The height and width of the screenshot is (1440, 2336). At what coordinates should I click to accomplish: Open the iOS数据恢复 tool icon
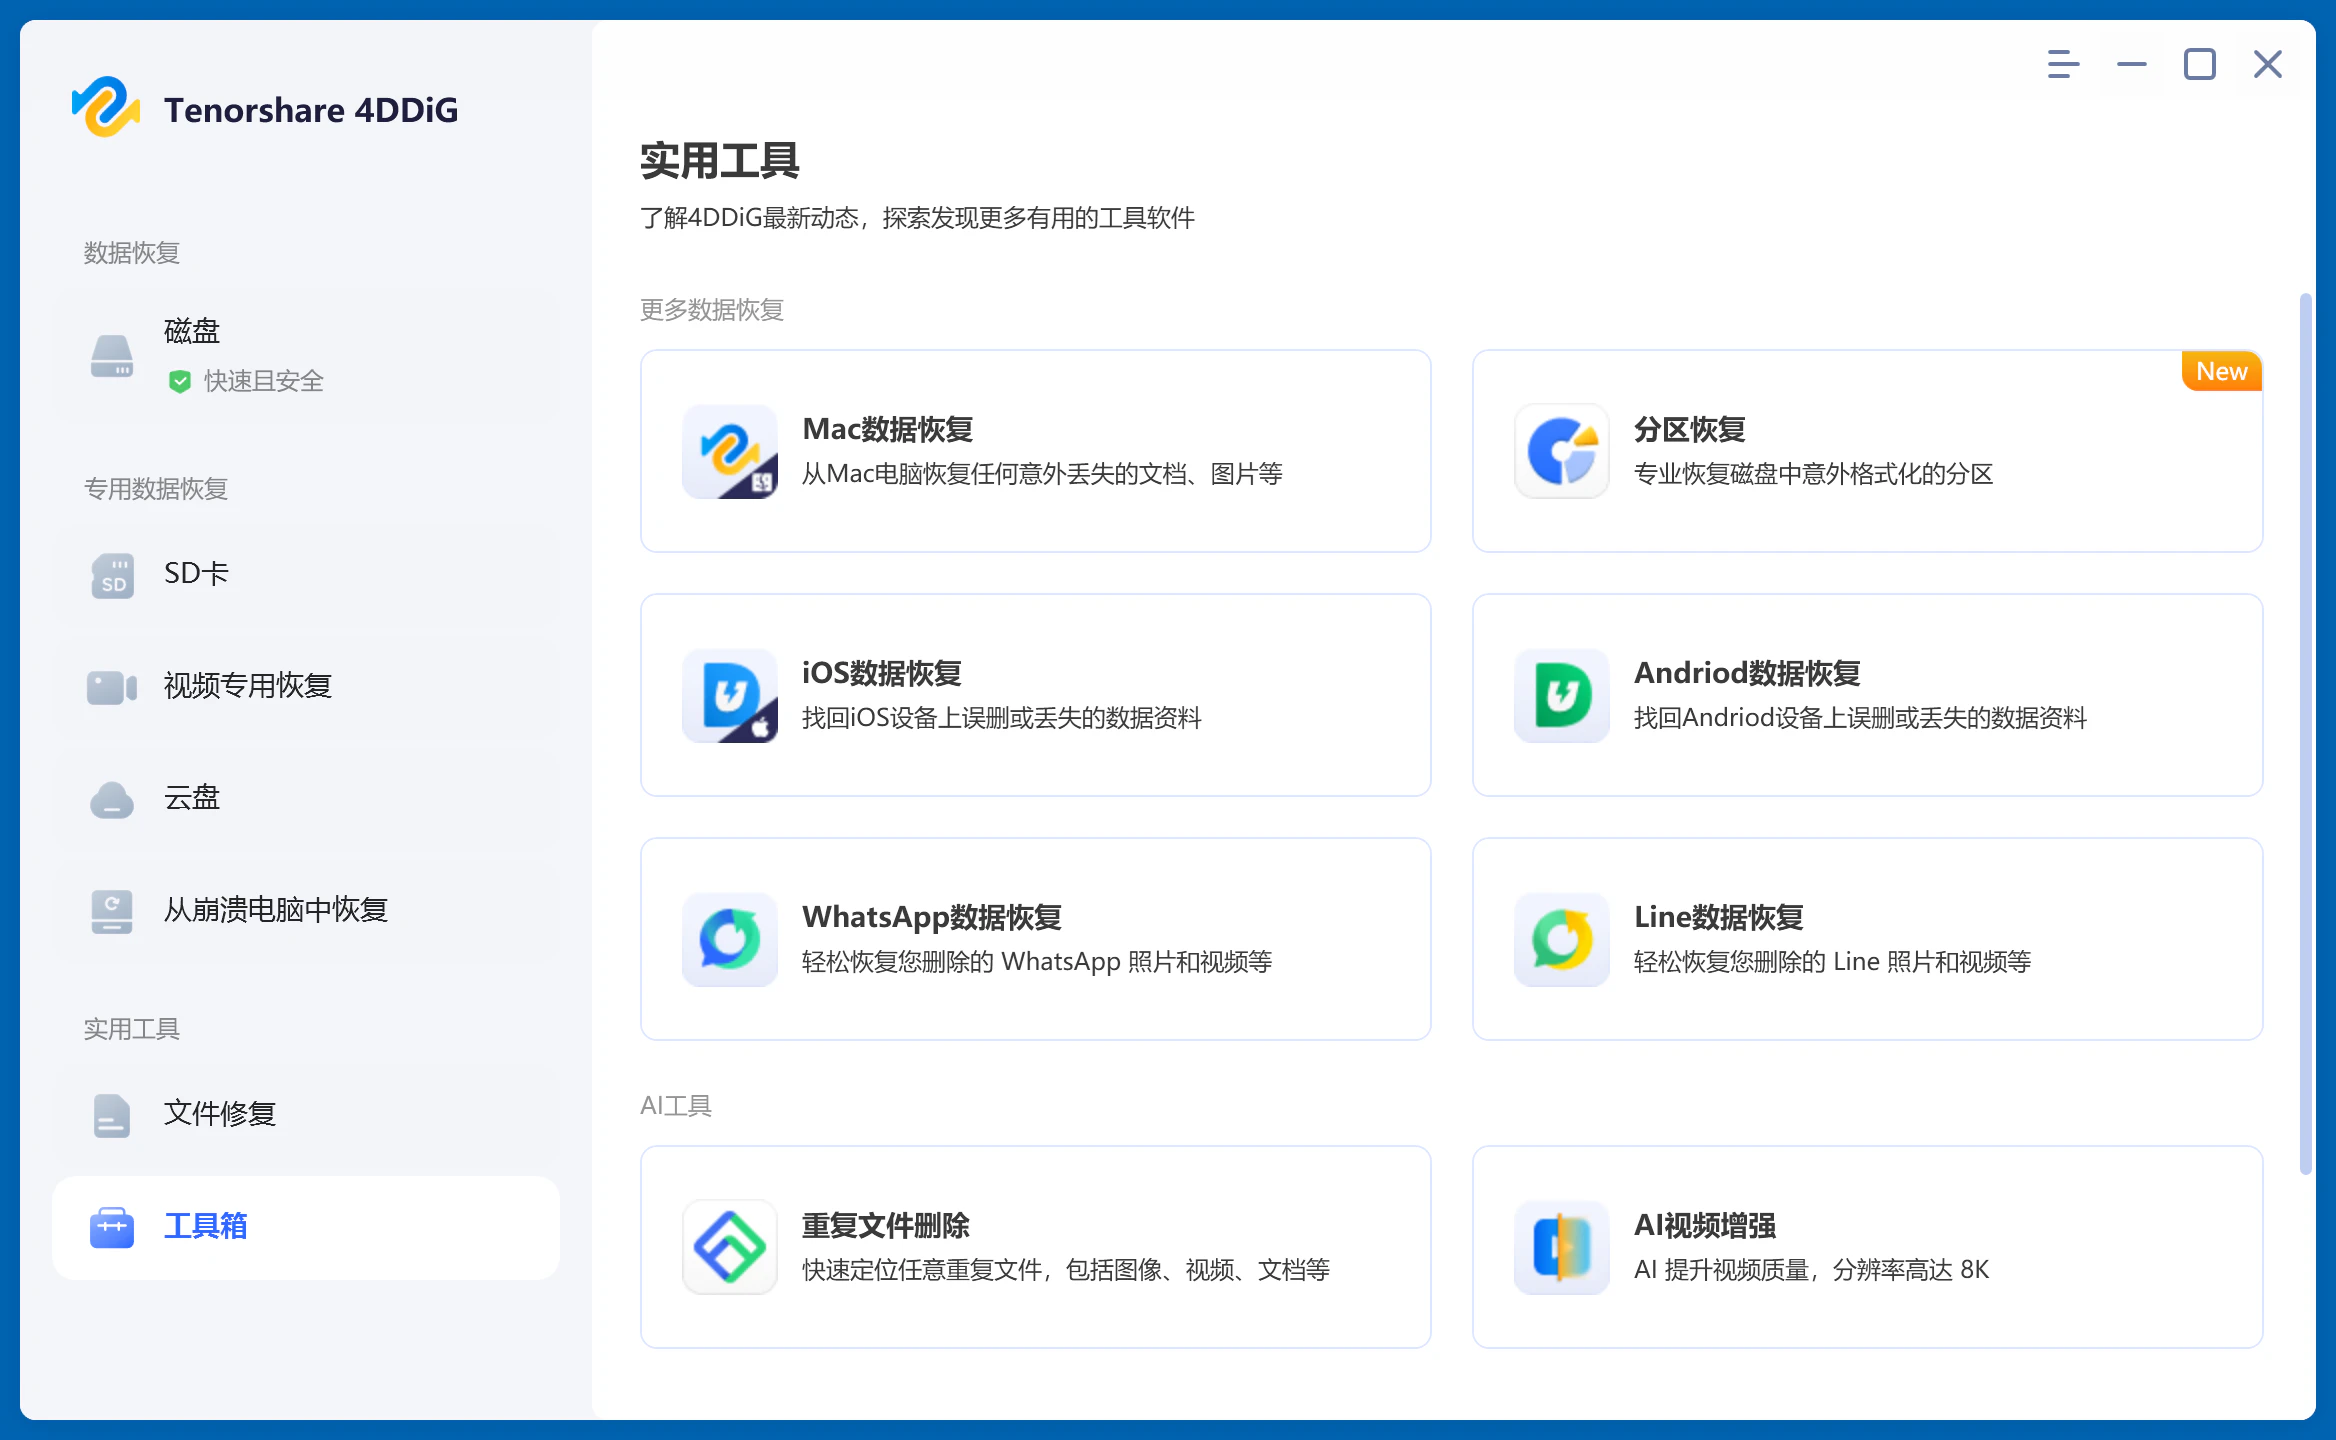coord(730,695)
